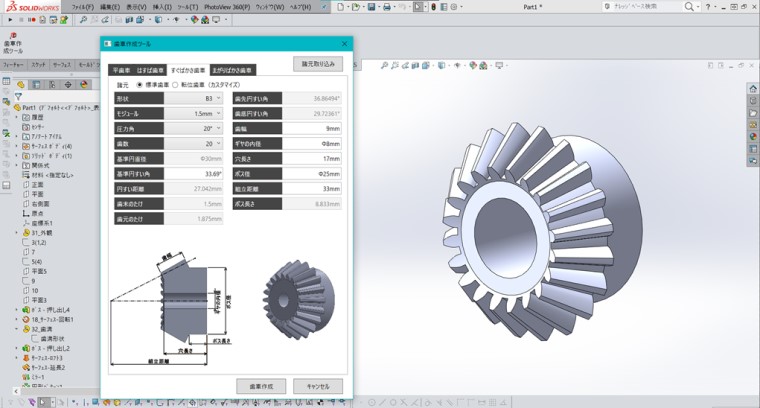Click the 歯幅 input field showing 9mm
This screenshot has width=760, height=408.
point(312,128)
